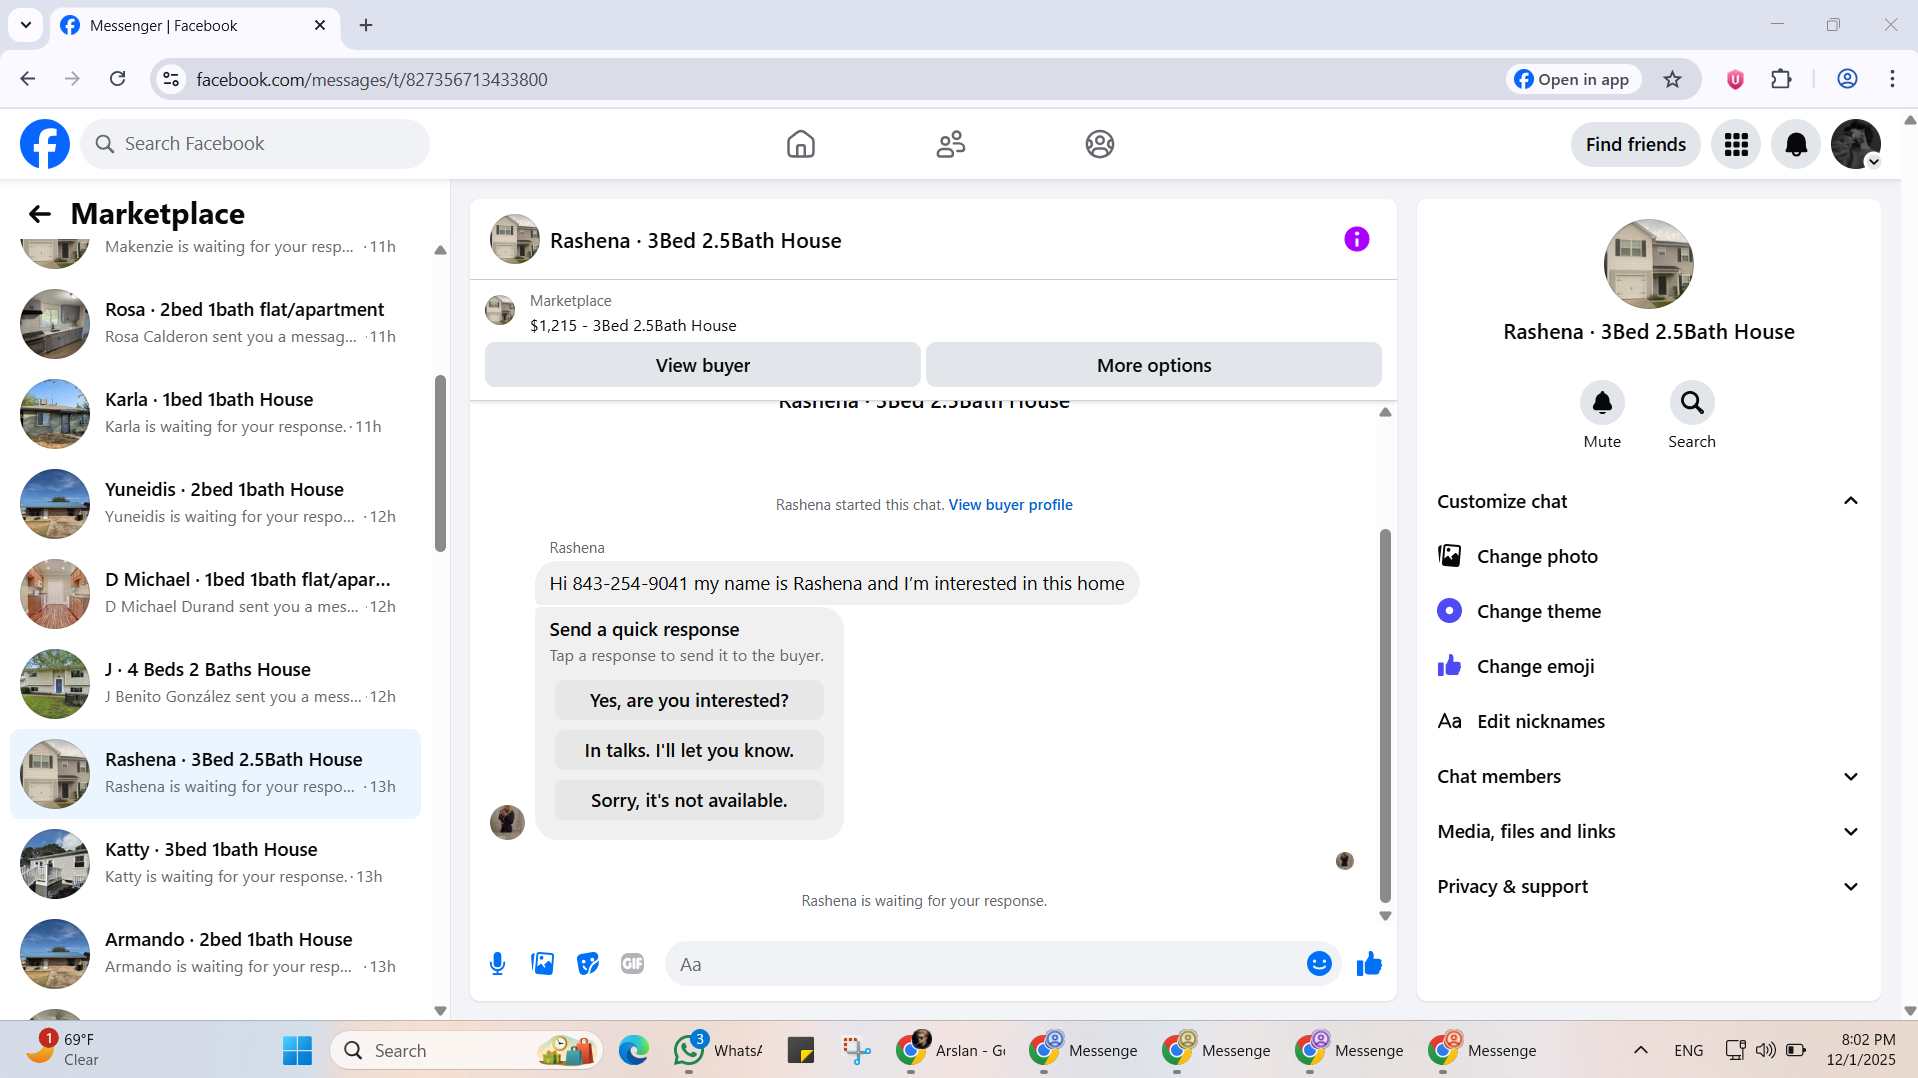Click Change photo icon

1449,556
